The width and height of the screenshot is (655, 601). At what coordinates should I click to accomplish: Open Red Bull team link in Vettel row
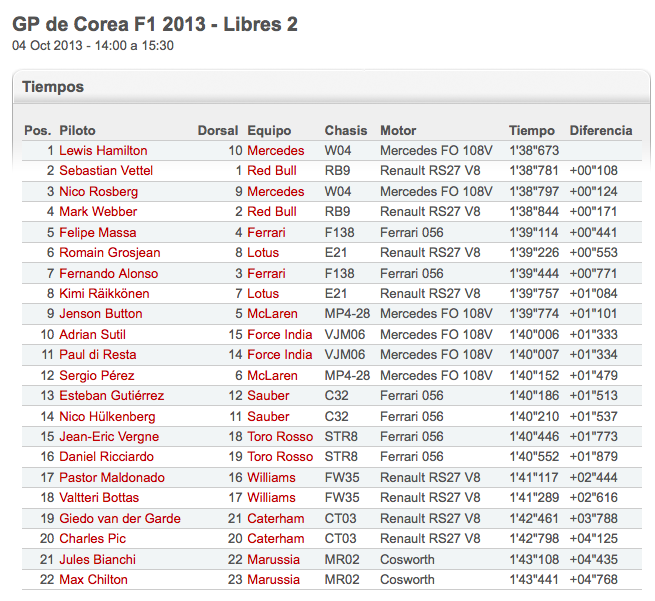pos(272,170)
